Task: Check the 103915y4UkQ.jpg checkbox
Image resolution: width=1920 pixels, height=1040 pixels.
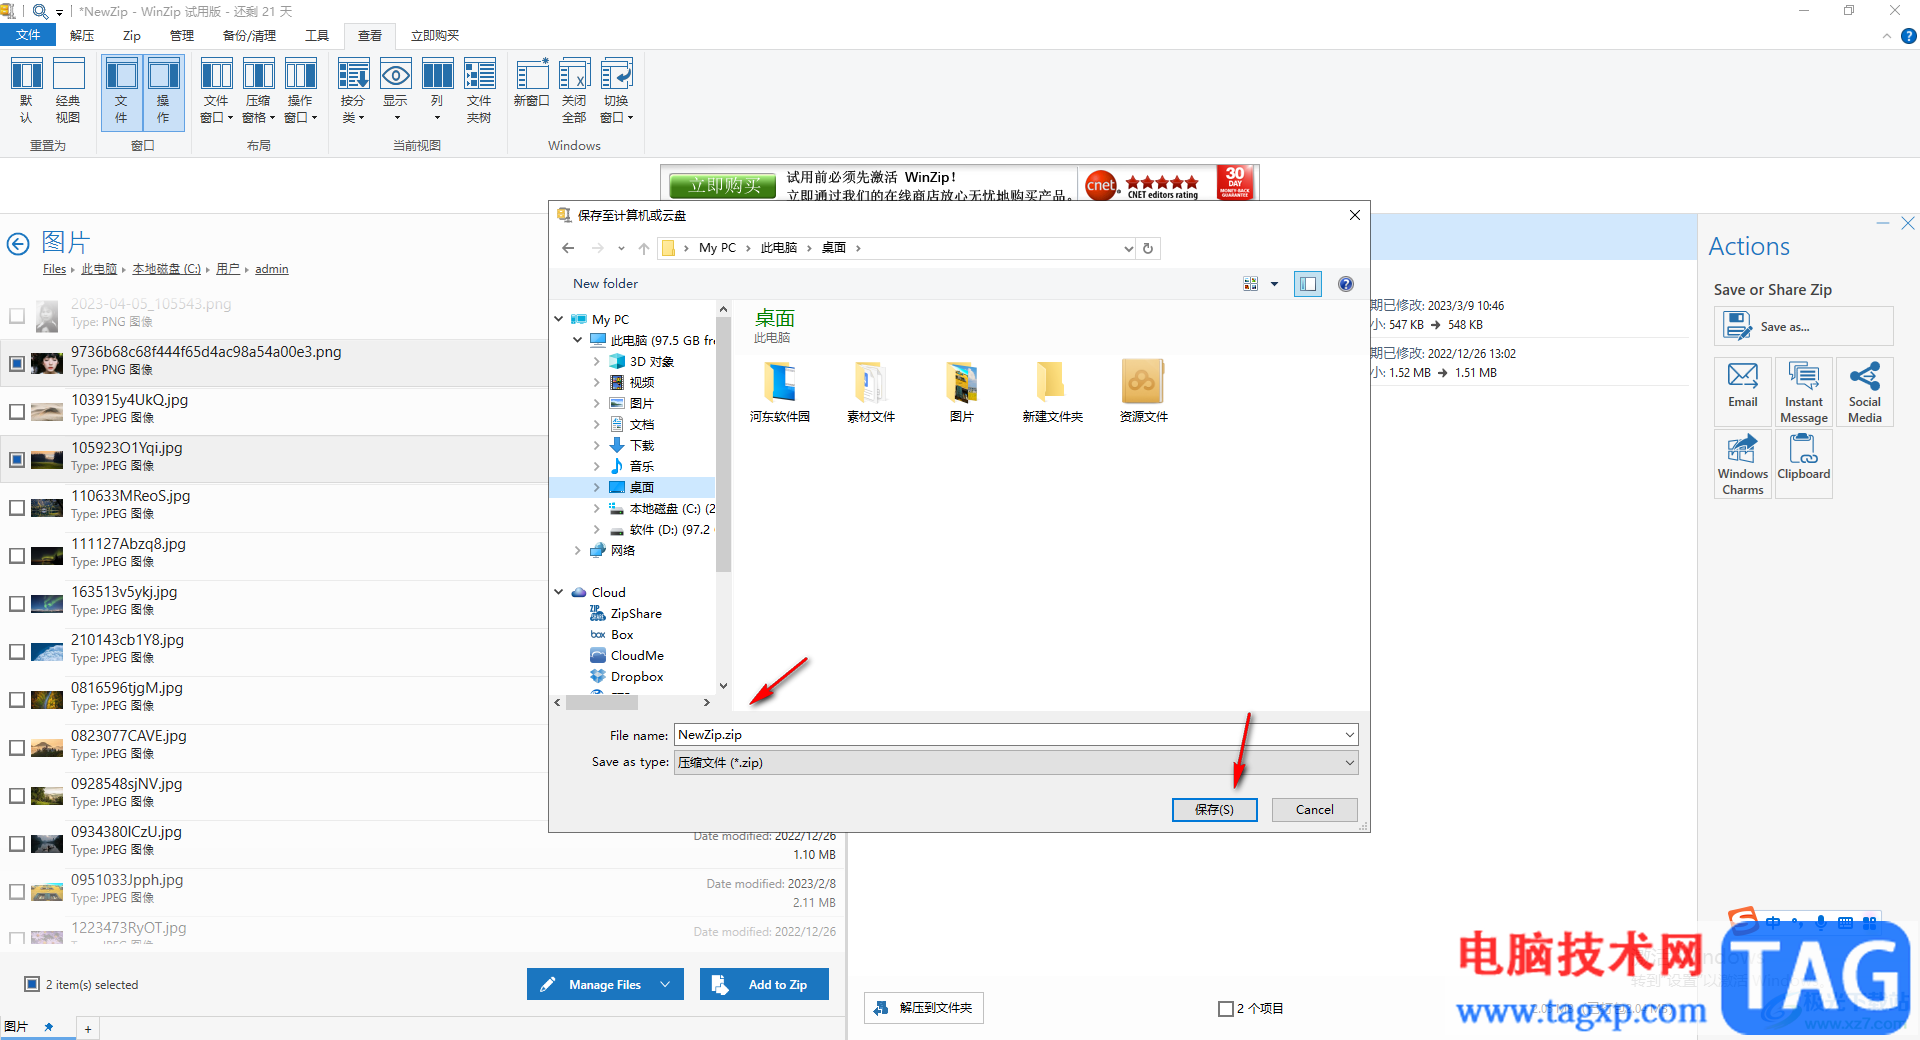Action: tap(17, 412)
